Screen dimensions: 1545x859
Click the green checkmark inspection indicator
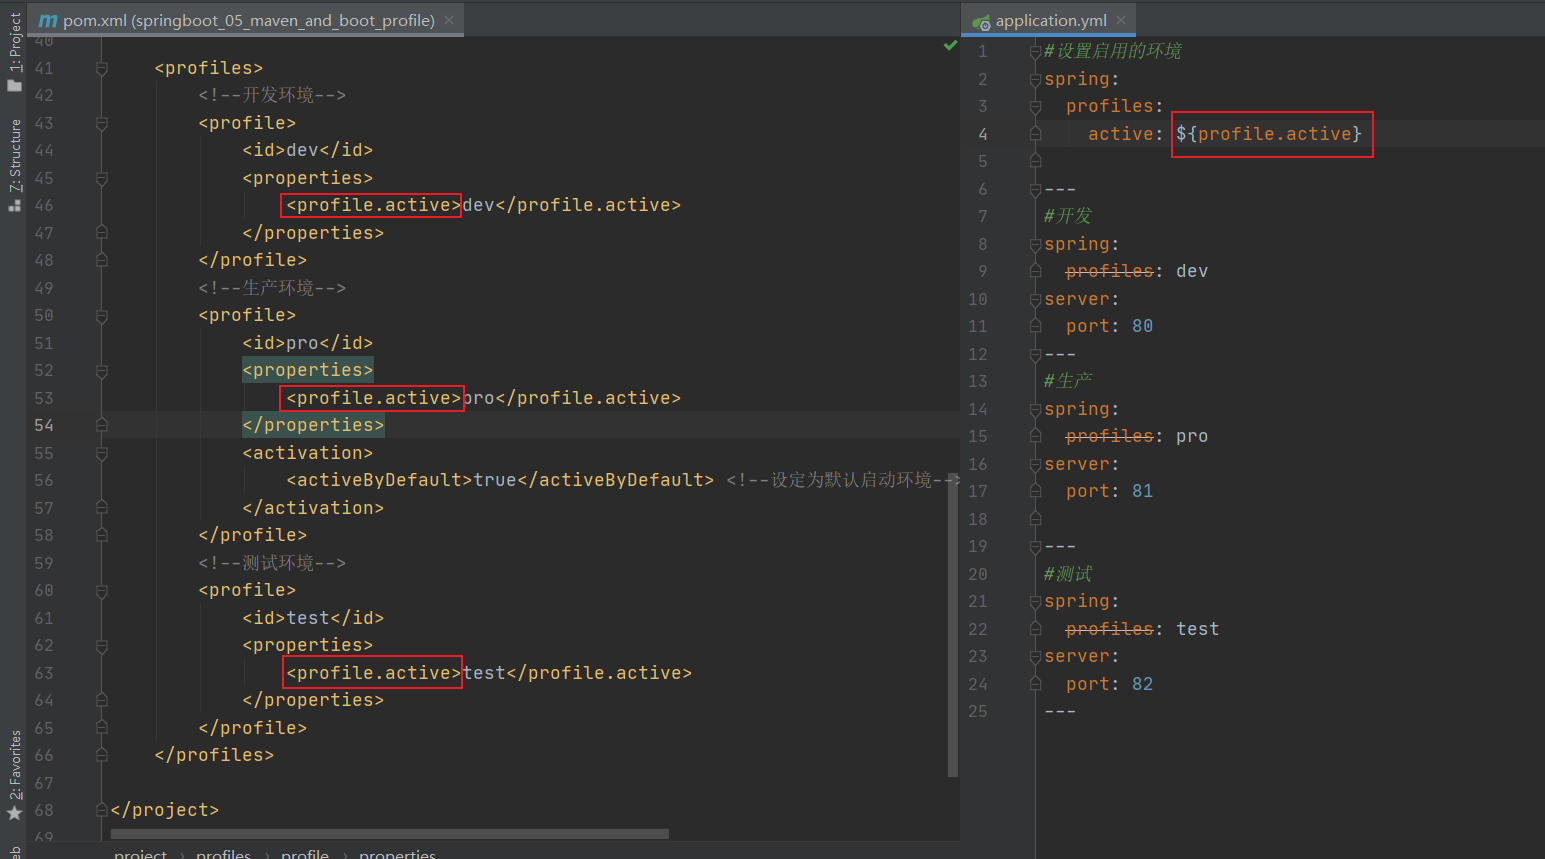(x=950, y=46)
